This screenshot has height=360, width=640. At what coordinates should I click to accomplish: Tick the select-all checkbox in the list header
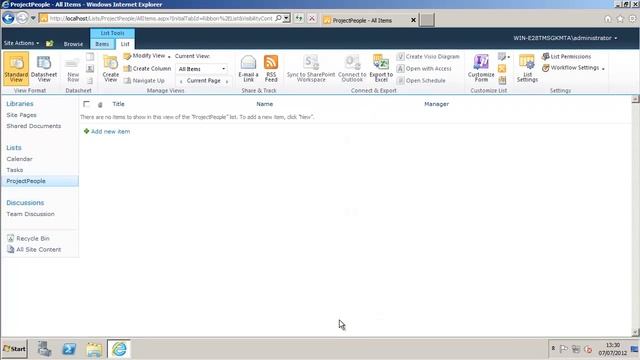[86, 104]
